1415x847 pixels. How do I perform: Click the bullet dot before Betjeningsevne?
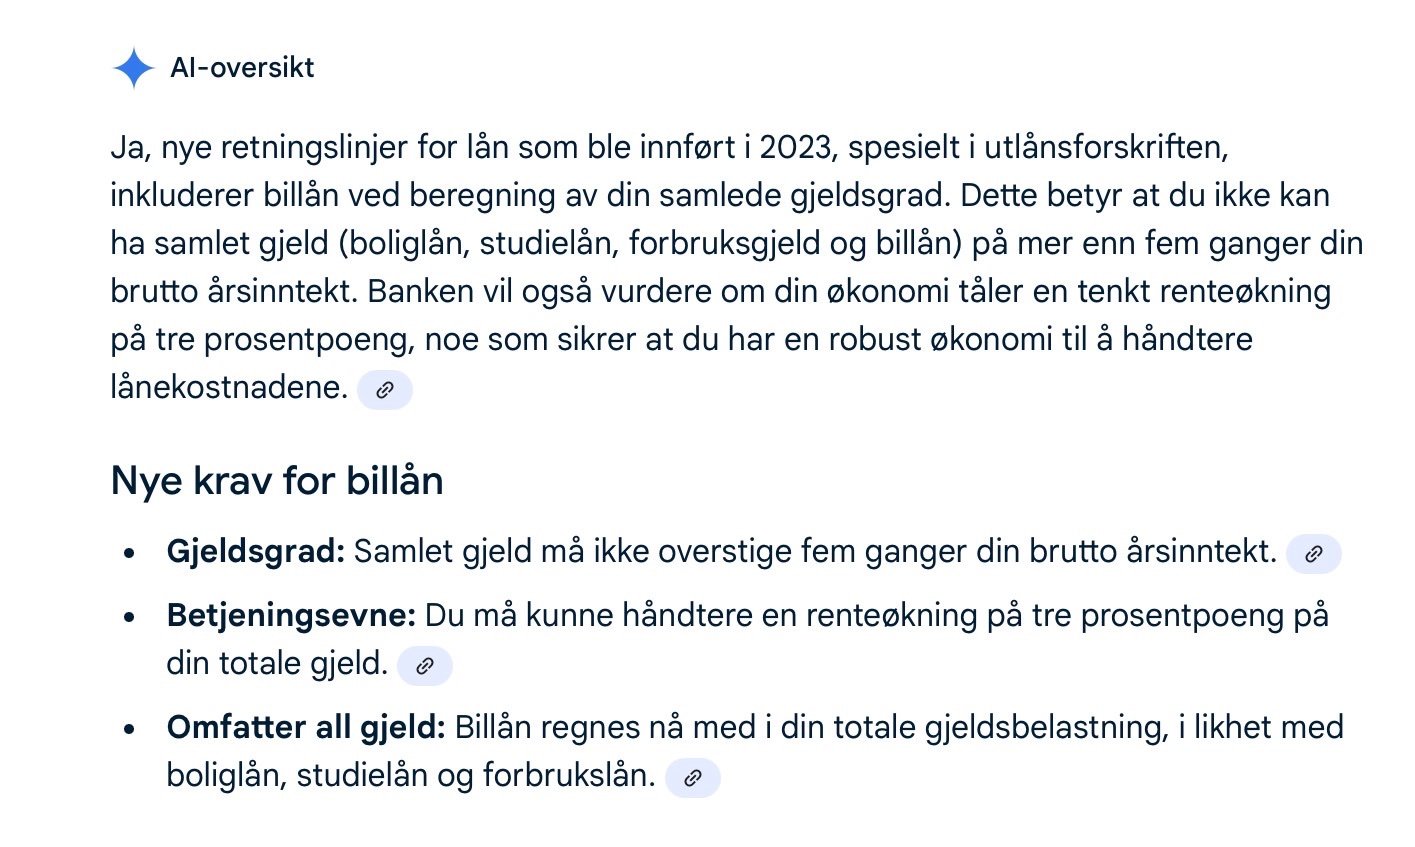(129, 616)
